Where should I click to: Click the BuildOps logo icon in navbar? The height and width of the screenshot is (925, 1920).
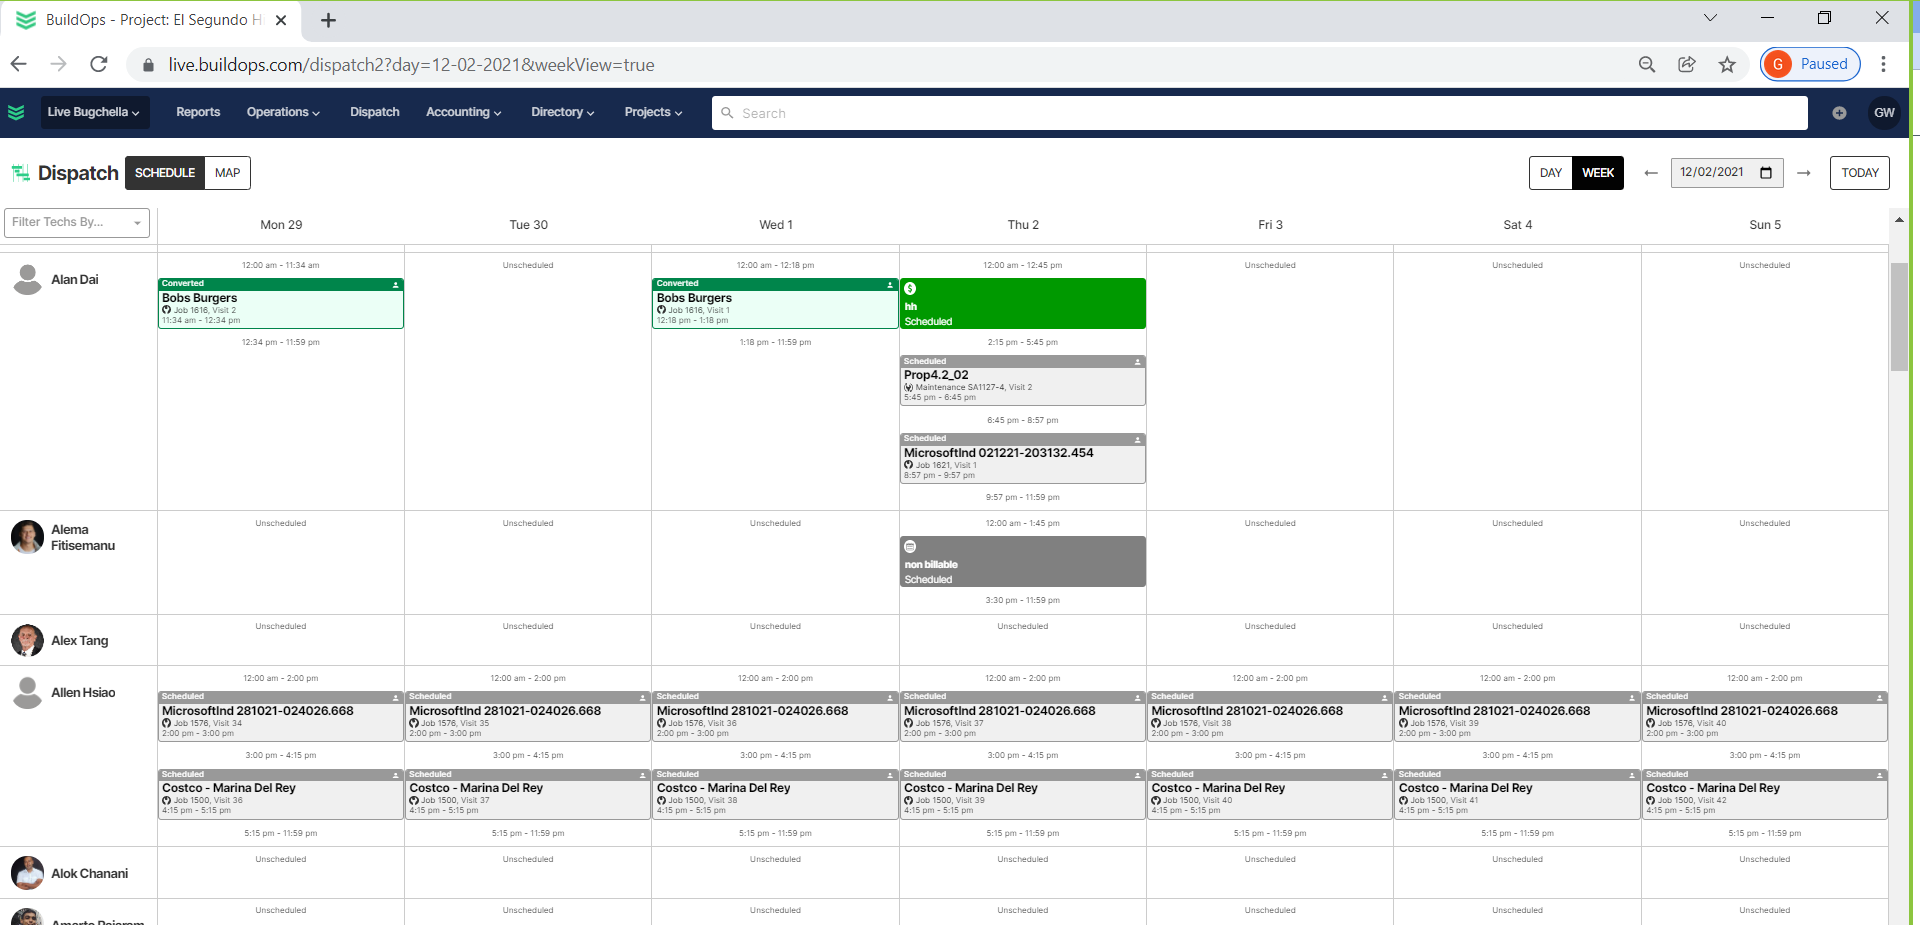[16, 112]
